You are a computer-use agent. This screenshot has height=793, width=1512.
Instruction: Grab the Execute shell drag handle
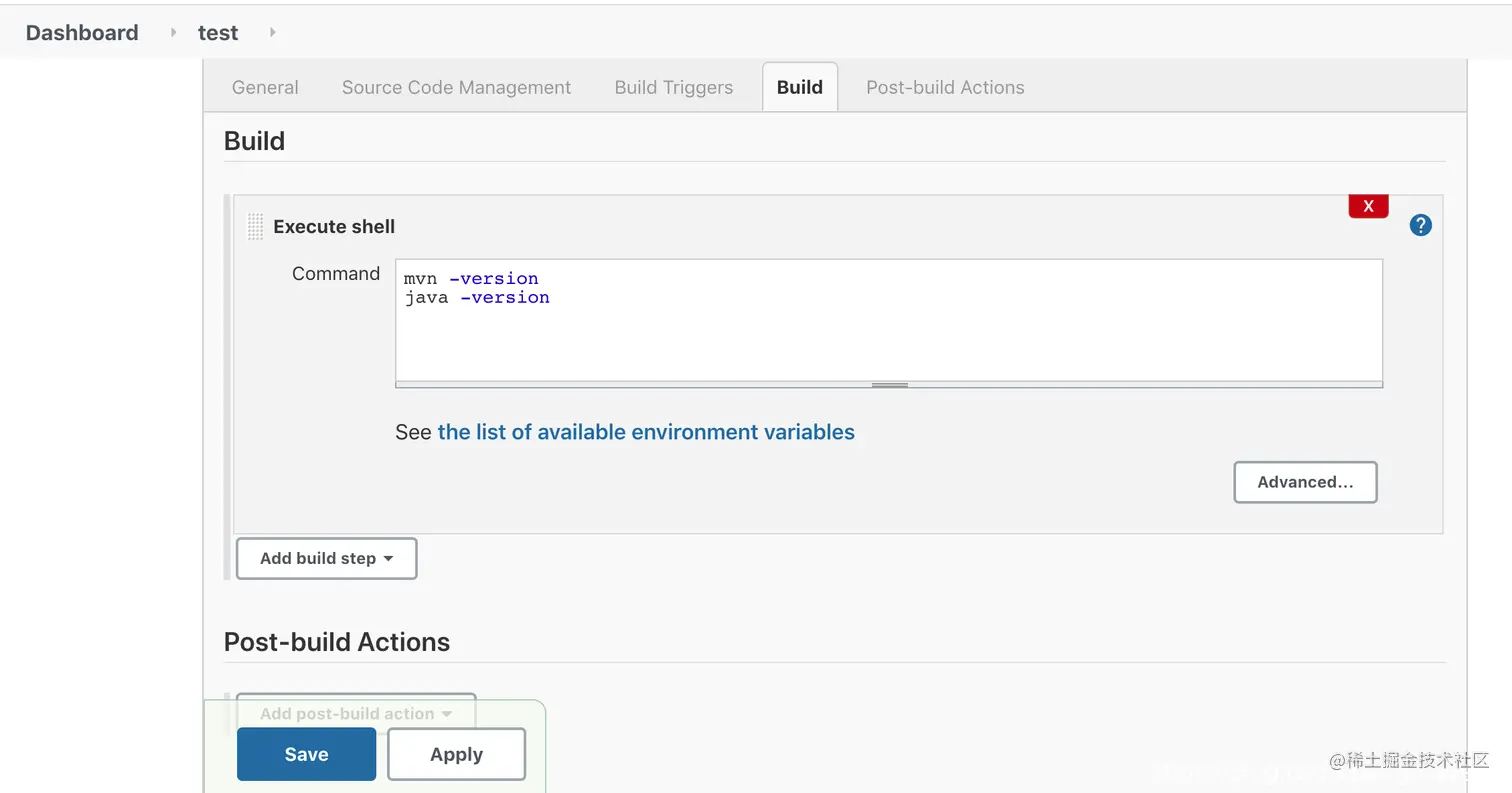tap(255, 226)
